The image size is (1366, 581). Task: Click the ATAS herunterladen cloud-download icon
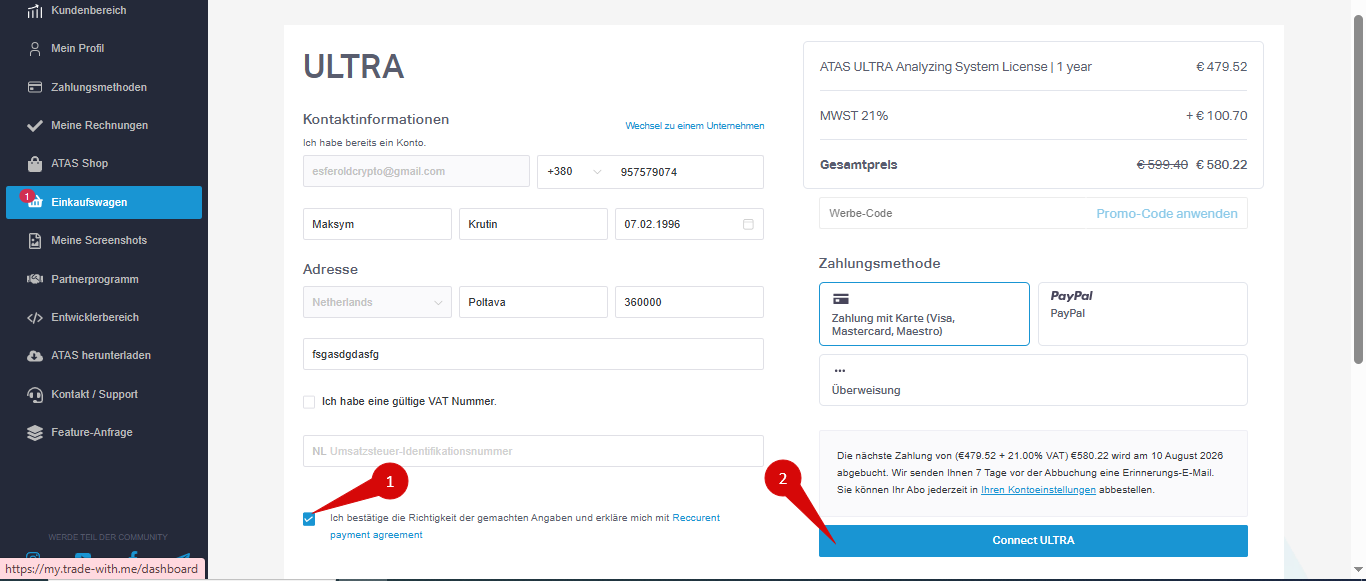34,356
